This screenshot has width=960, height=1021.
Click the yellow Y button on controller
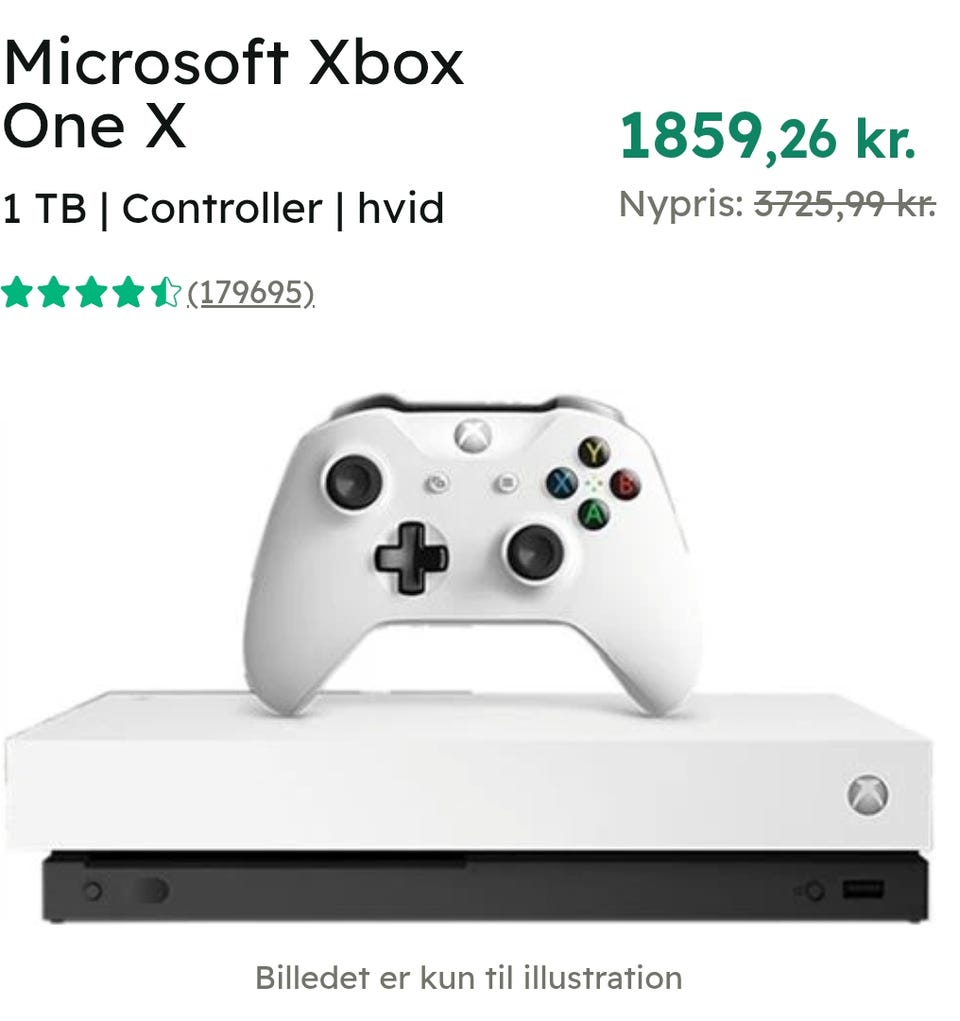[594, 451]
